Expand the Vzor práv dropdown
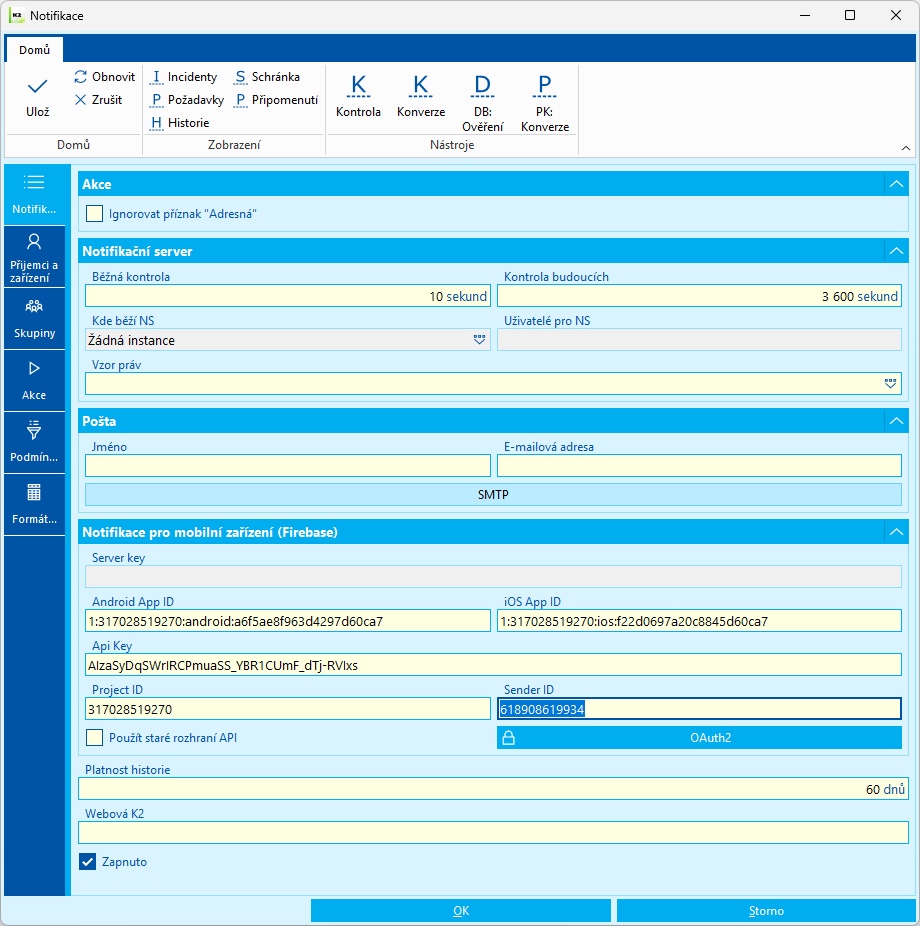920x926 pixels. (890, 383)
